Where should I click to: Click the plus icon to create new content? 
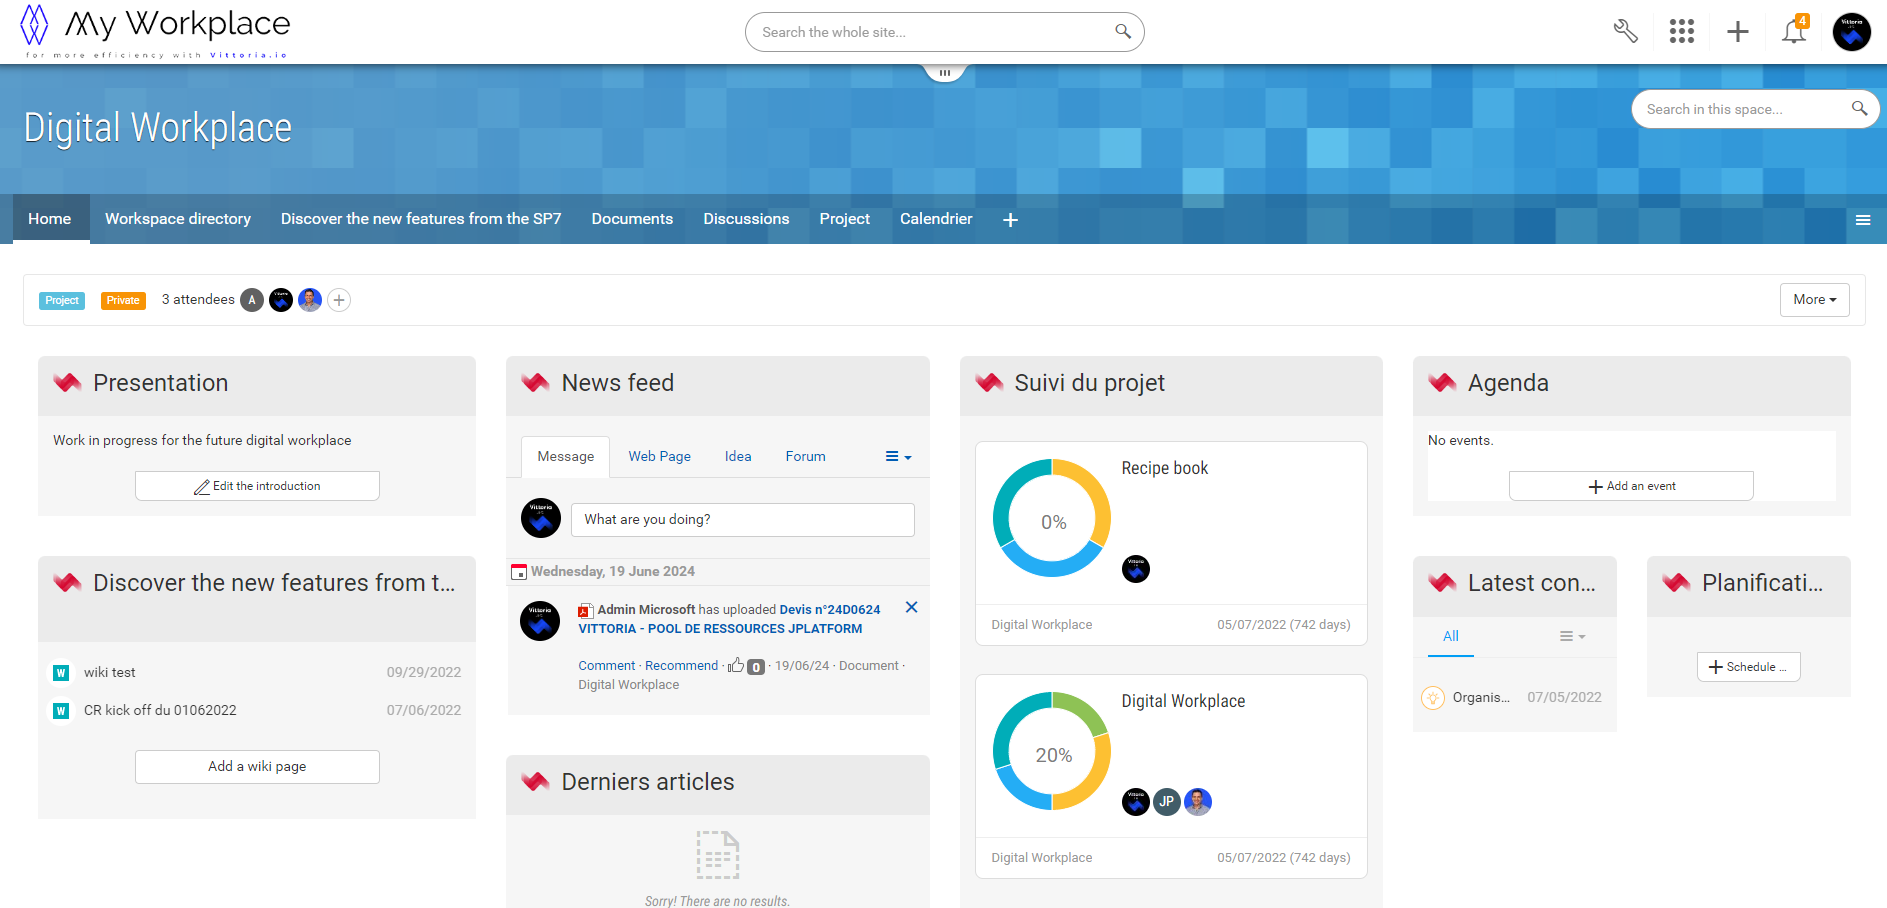(1737, 31)
